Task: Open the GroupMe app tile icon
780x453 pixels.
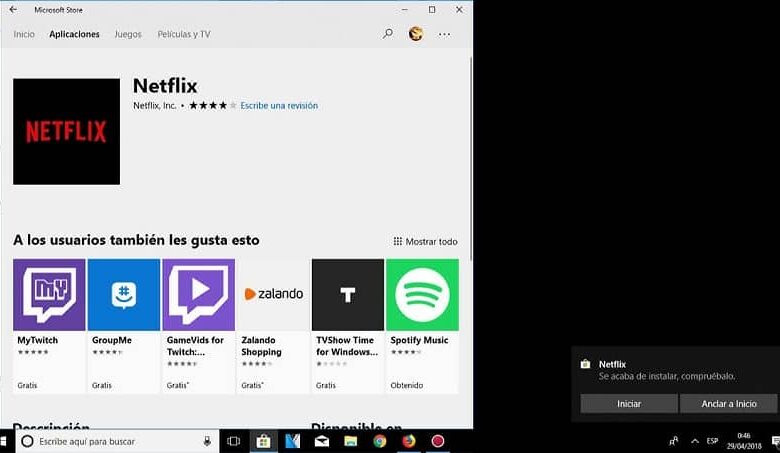Action: pos(124,294)
